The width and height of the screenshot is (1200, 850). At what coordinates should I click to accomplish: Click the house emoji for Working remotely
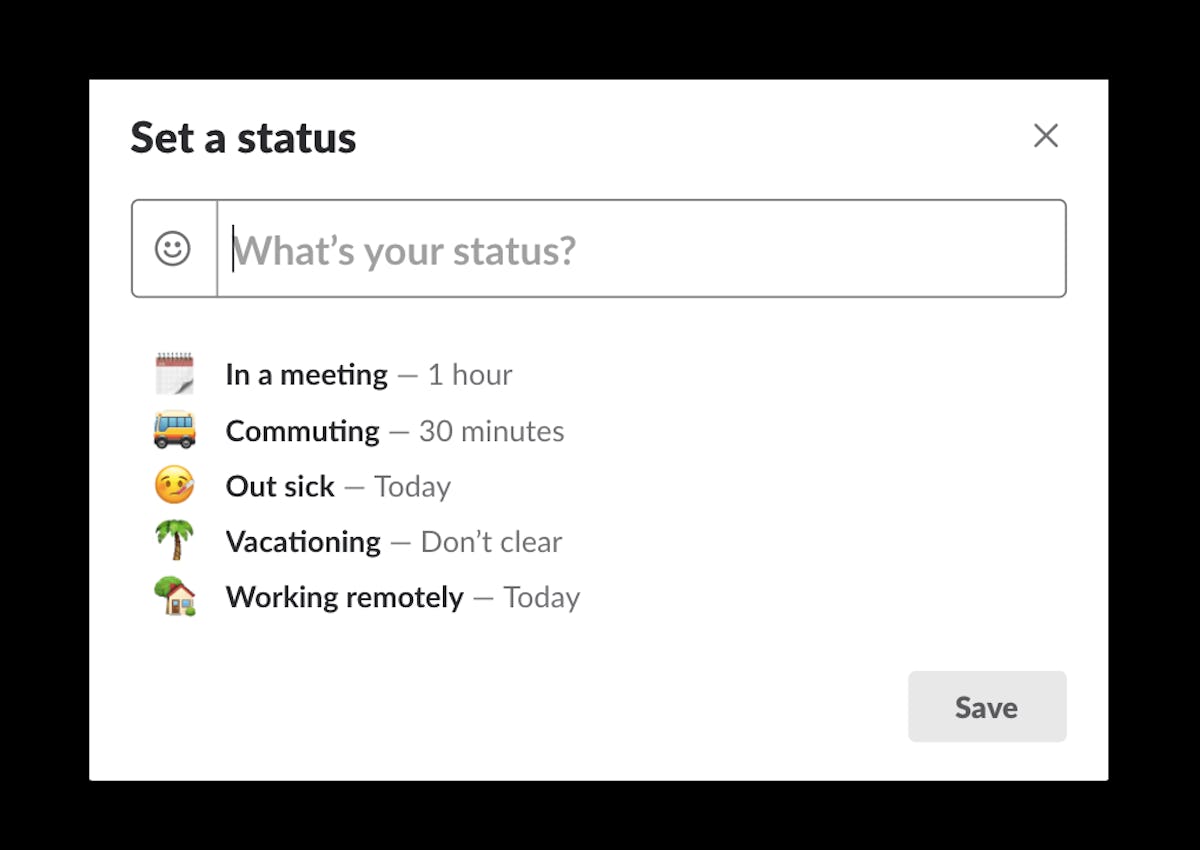(x=174, y=597)
